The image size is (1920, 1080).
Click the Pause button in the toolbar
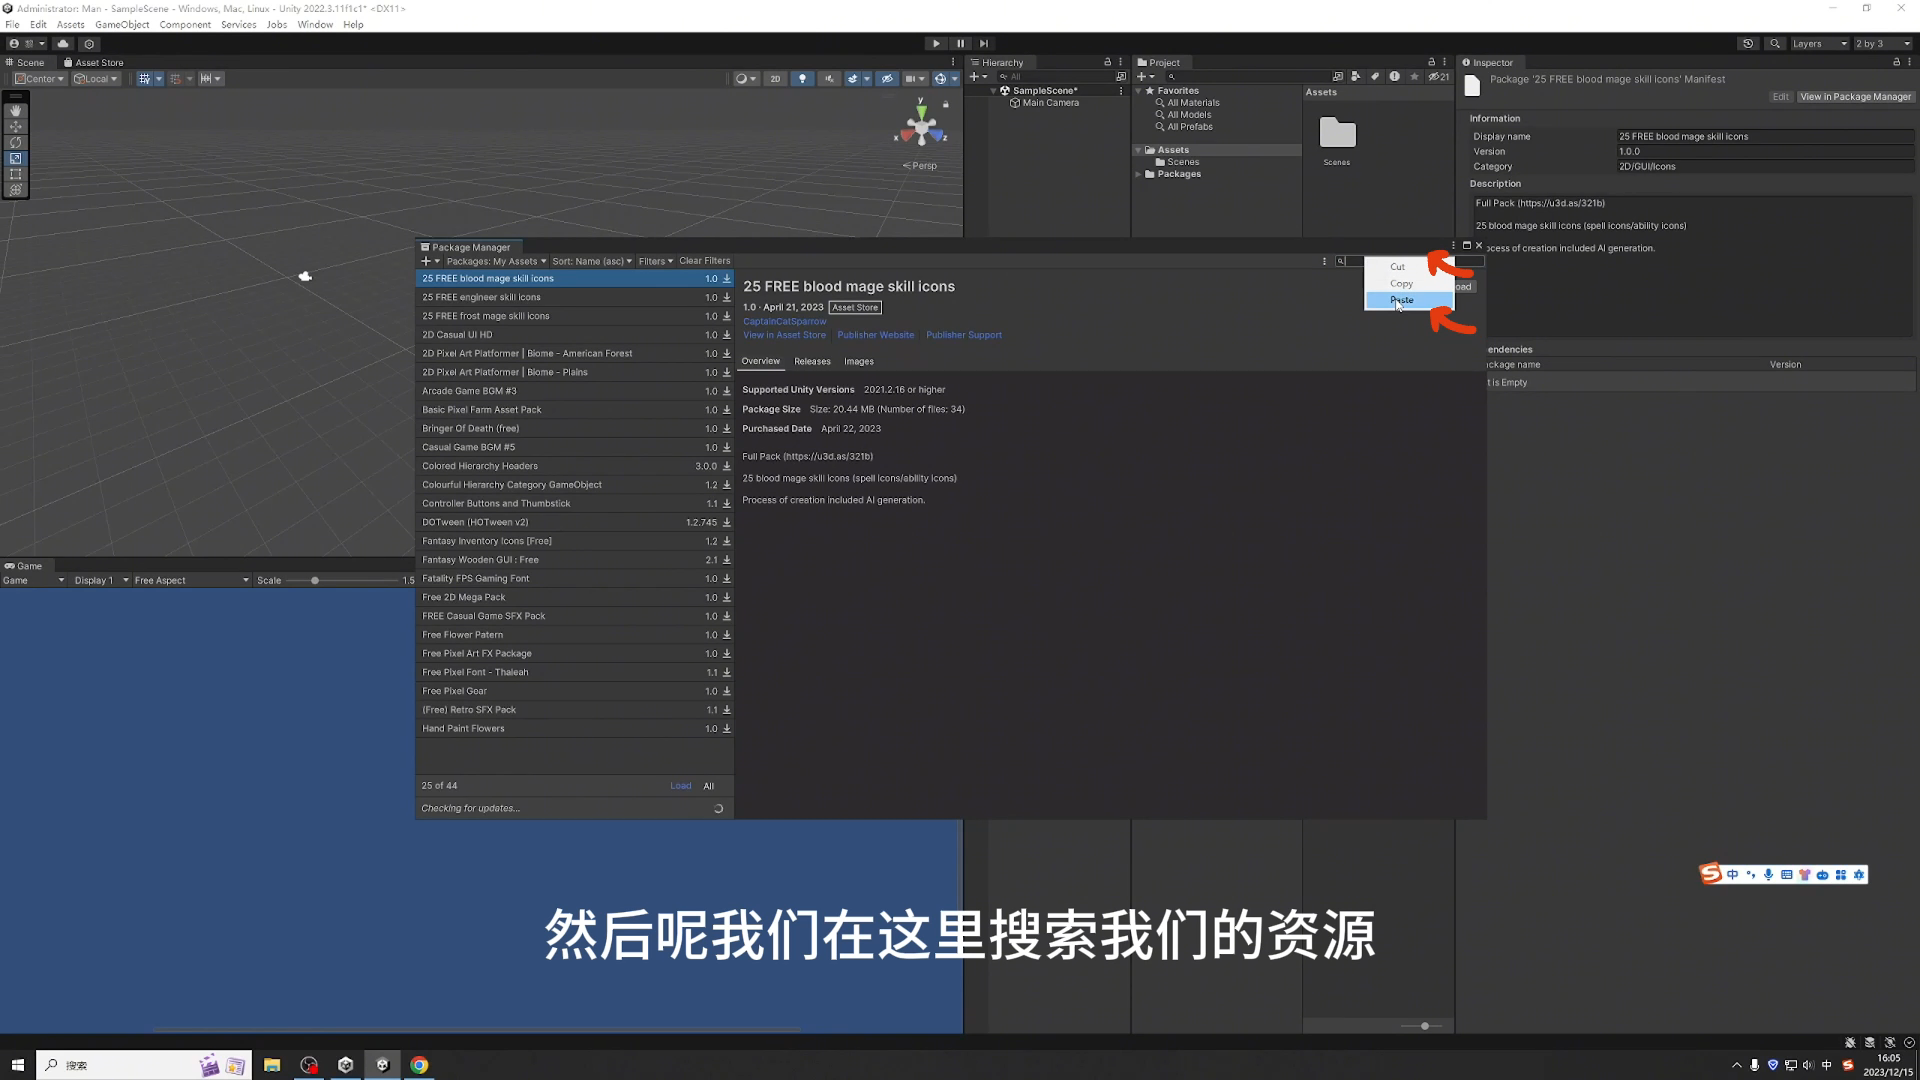click(x=960, y=43)
